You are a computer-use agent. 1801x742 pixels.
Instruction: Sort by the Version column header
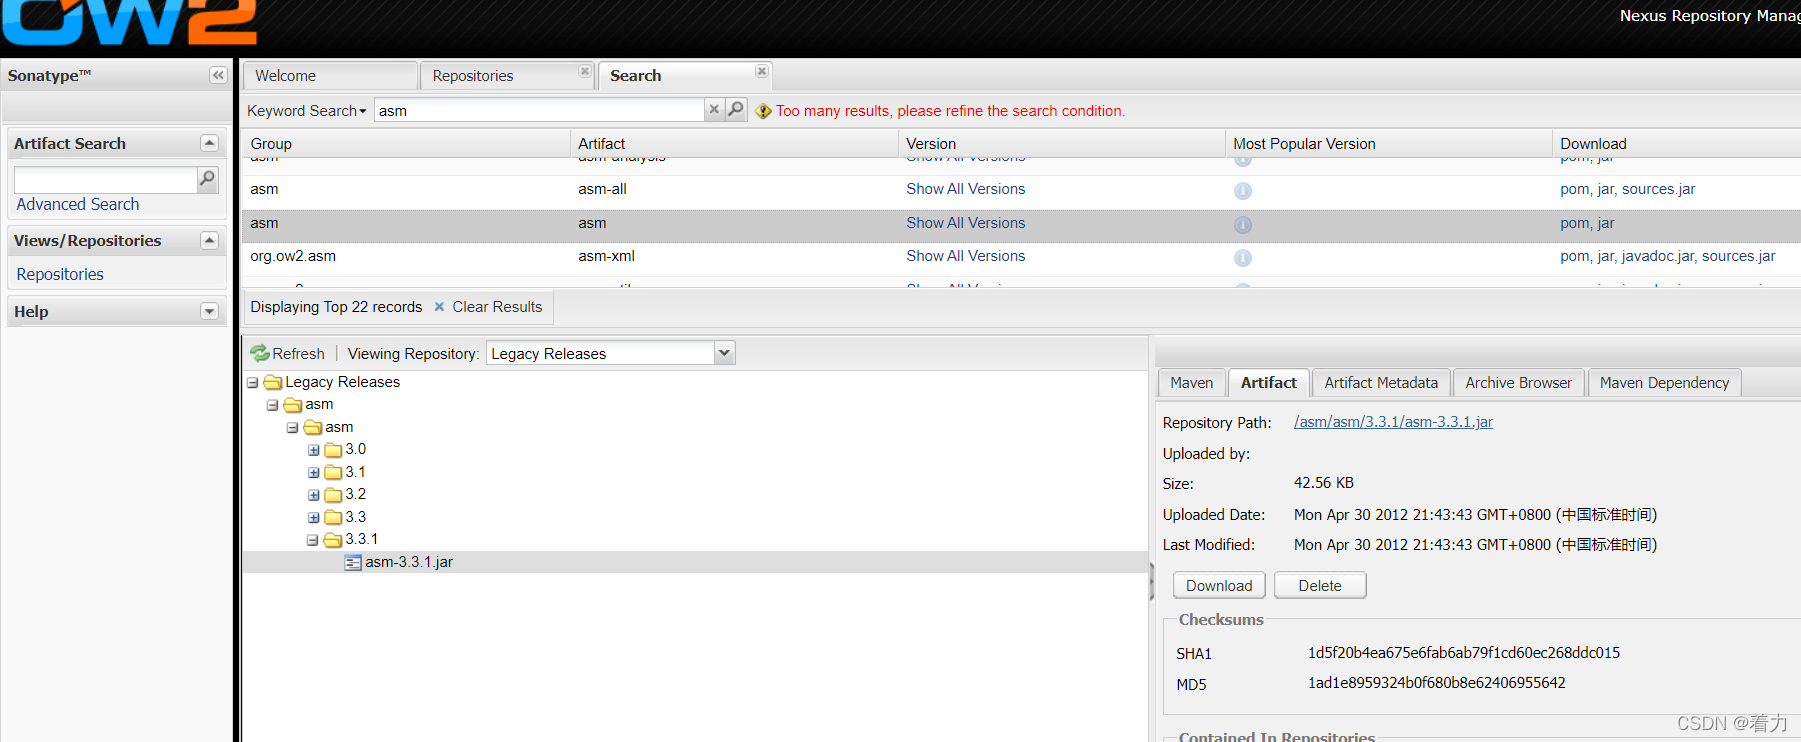[x=1061, y=143]
